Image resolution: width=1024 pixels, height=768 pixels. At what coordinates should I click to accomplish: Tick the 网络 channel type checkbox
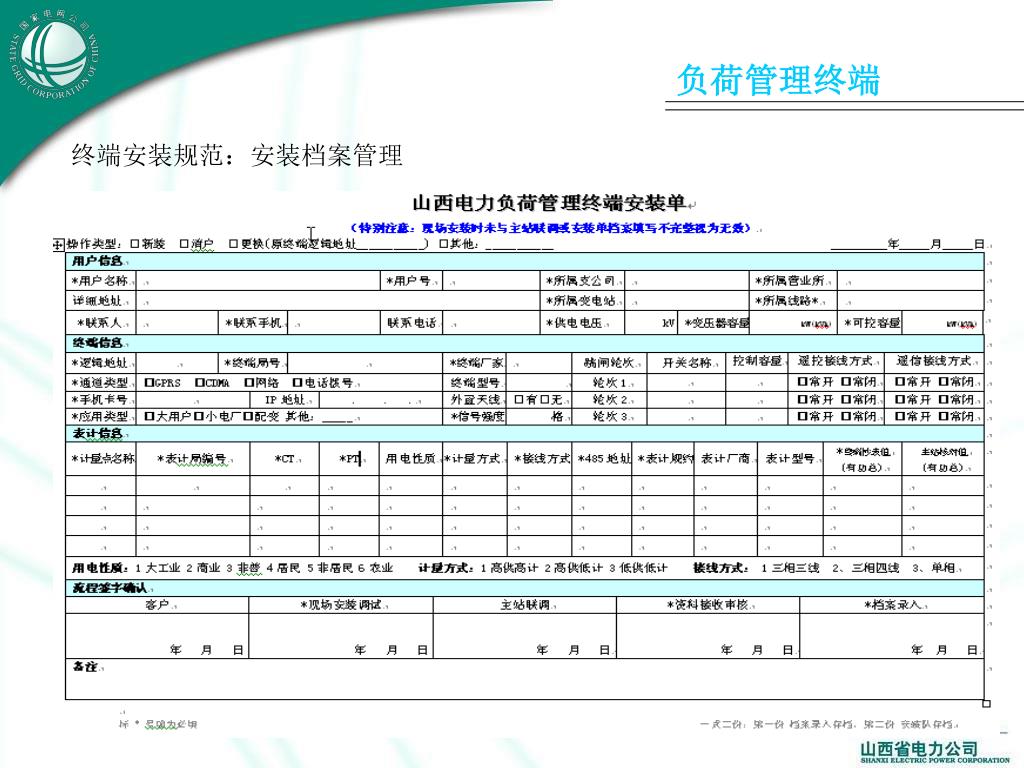pos(249,382)
